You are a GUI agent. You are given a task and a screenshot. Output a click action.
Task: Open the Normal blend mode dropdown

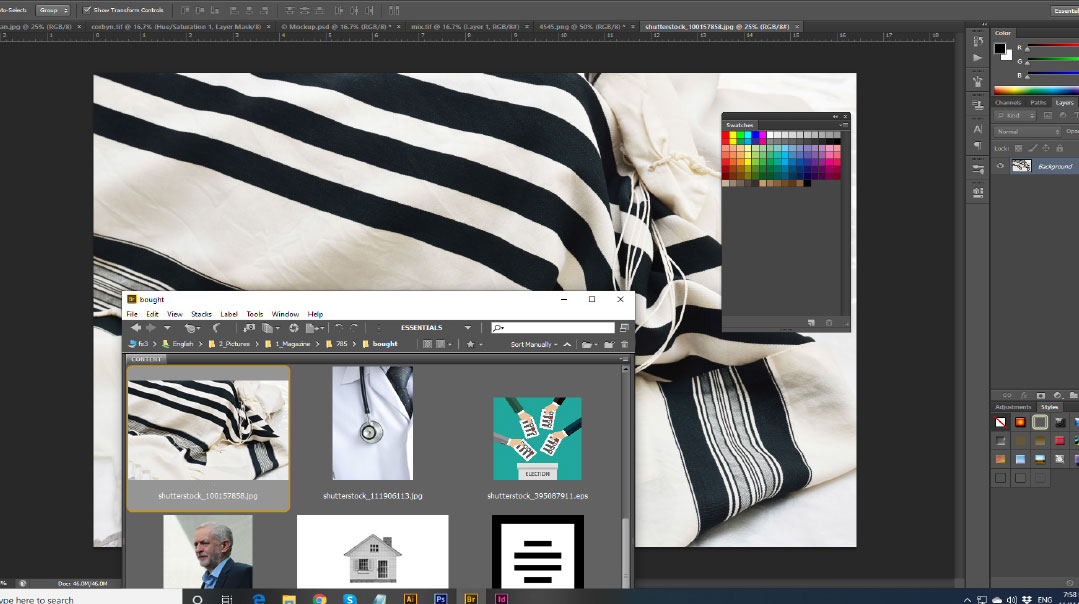(x=1028, y=131)
